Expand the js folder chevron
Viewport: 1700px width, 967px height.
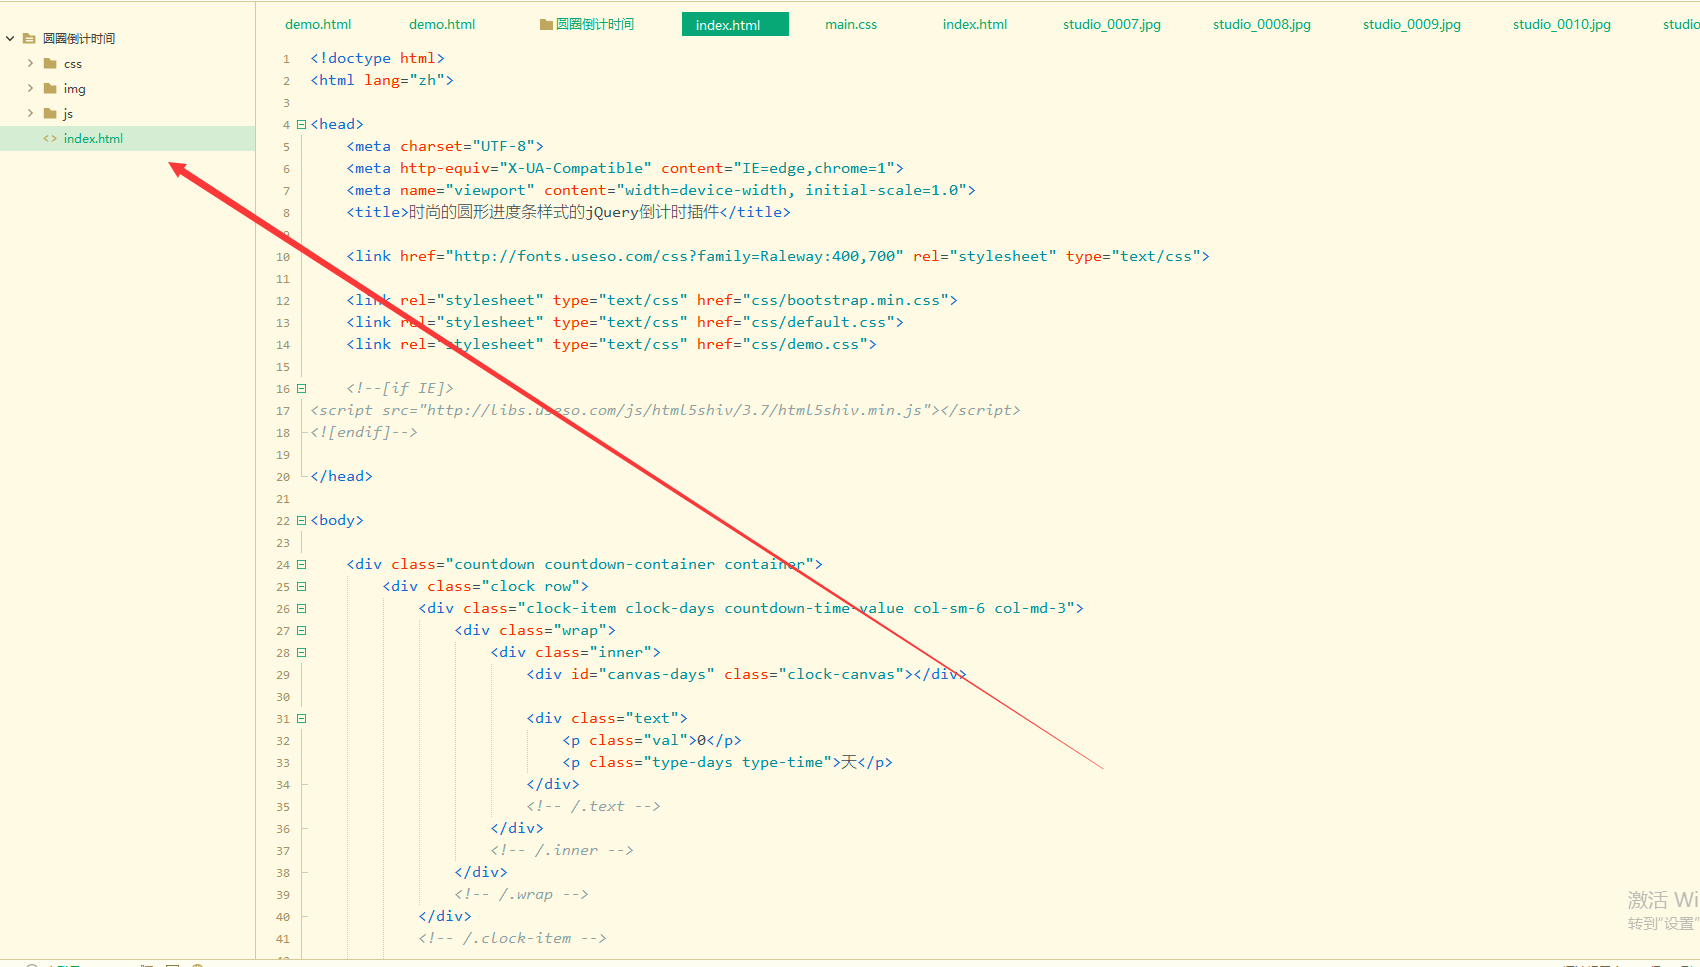[30, 113]
